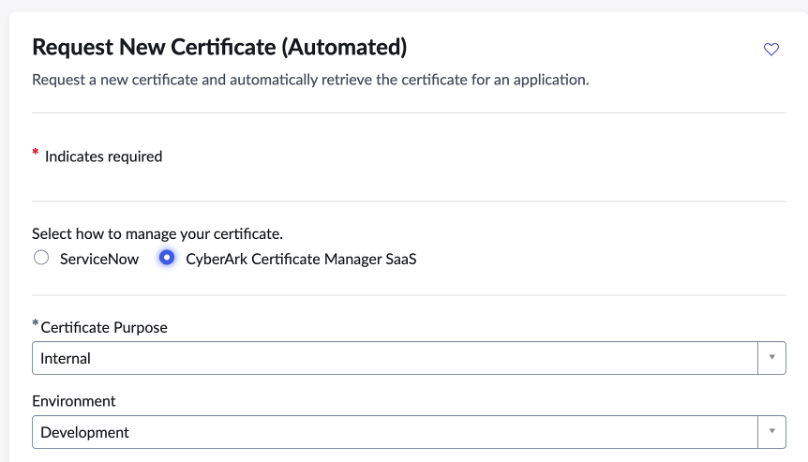The height and width of the screenshot is (462, 808).
Task: Click the Certificate Purpose label
Action: point(104,327)
